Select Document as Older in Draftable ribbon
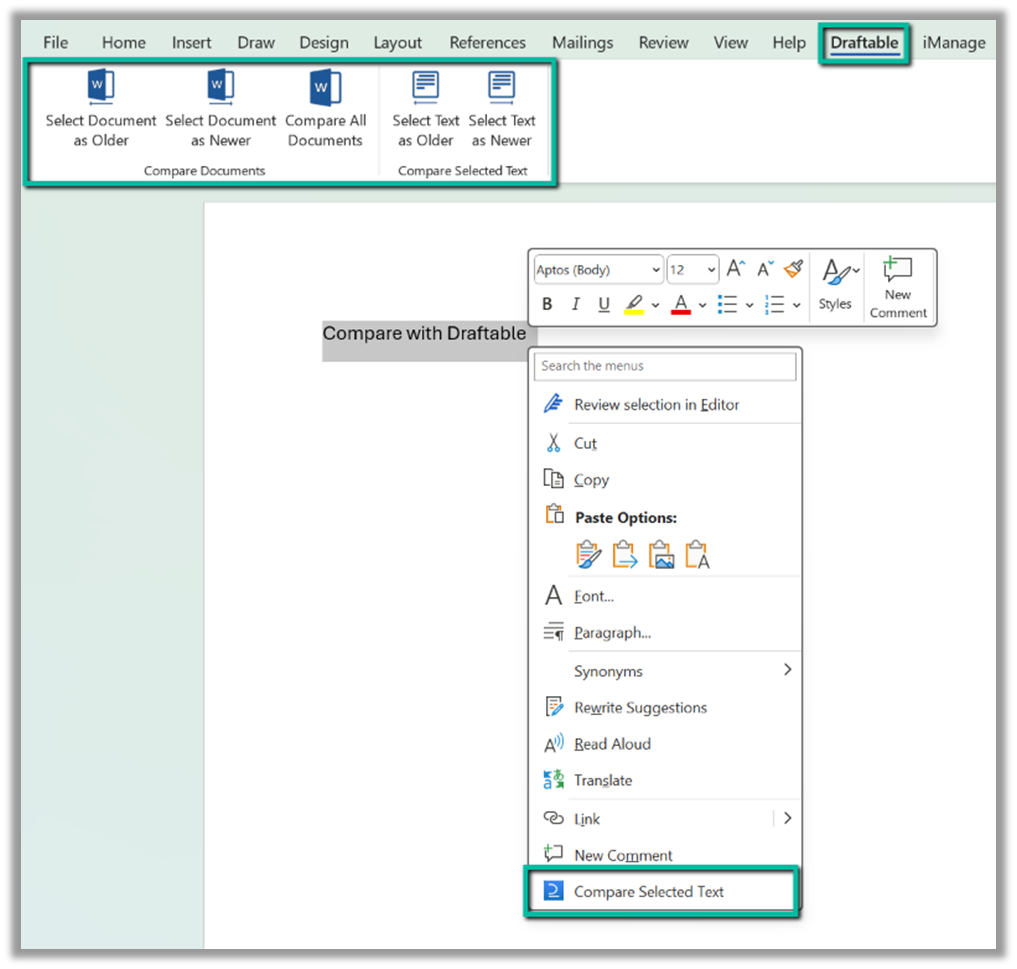 [100, 110]
